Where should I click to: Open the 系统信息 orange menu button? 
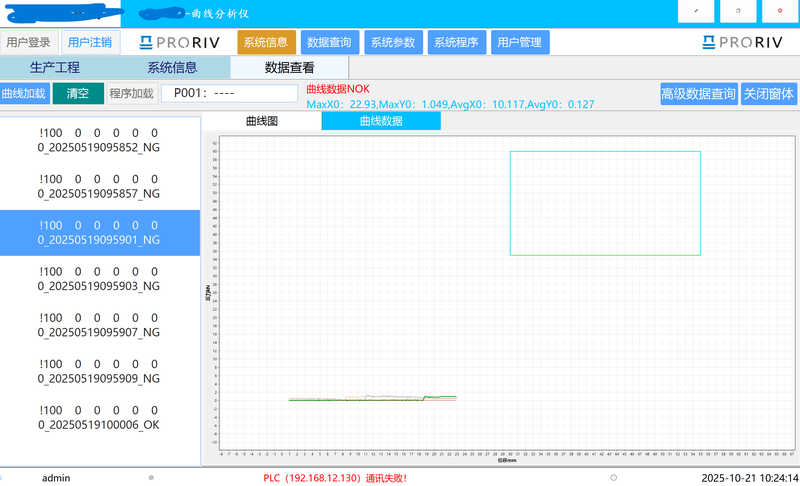click(x=266, y=42)
